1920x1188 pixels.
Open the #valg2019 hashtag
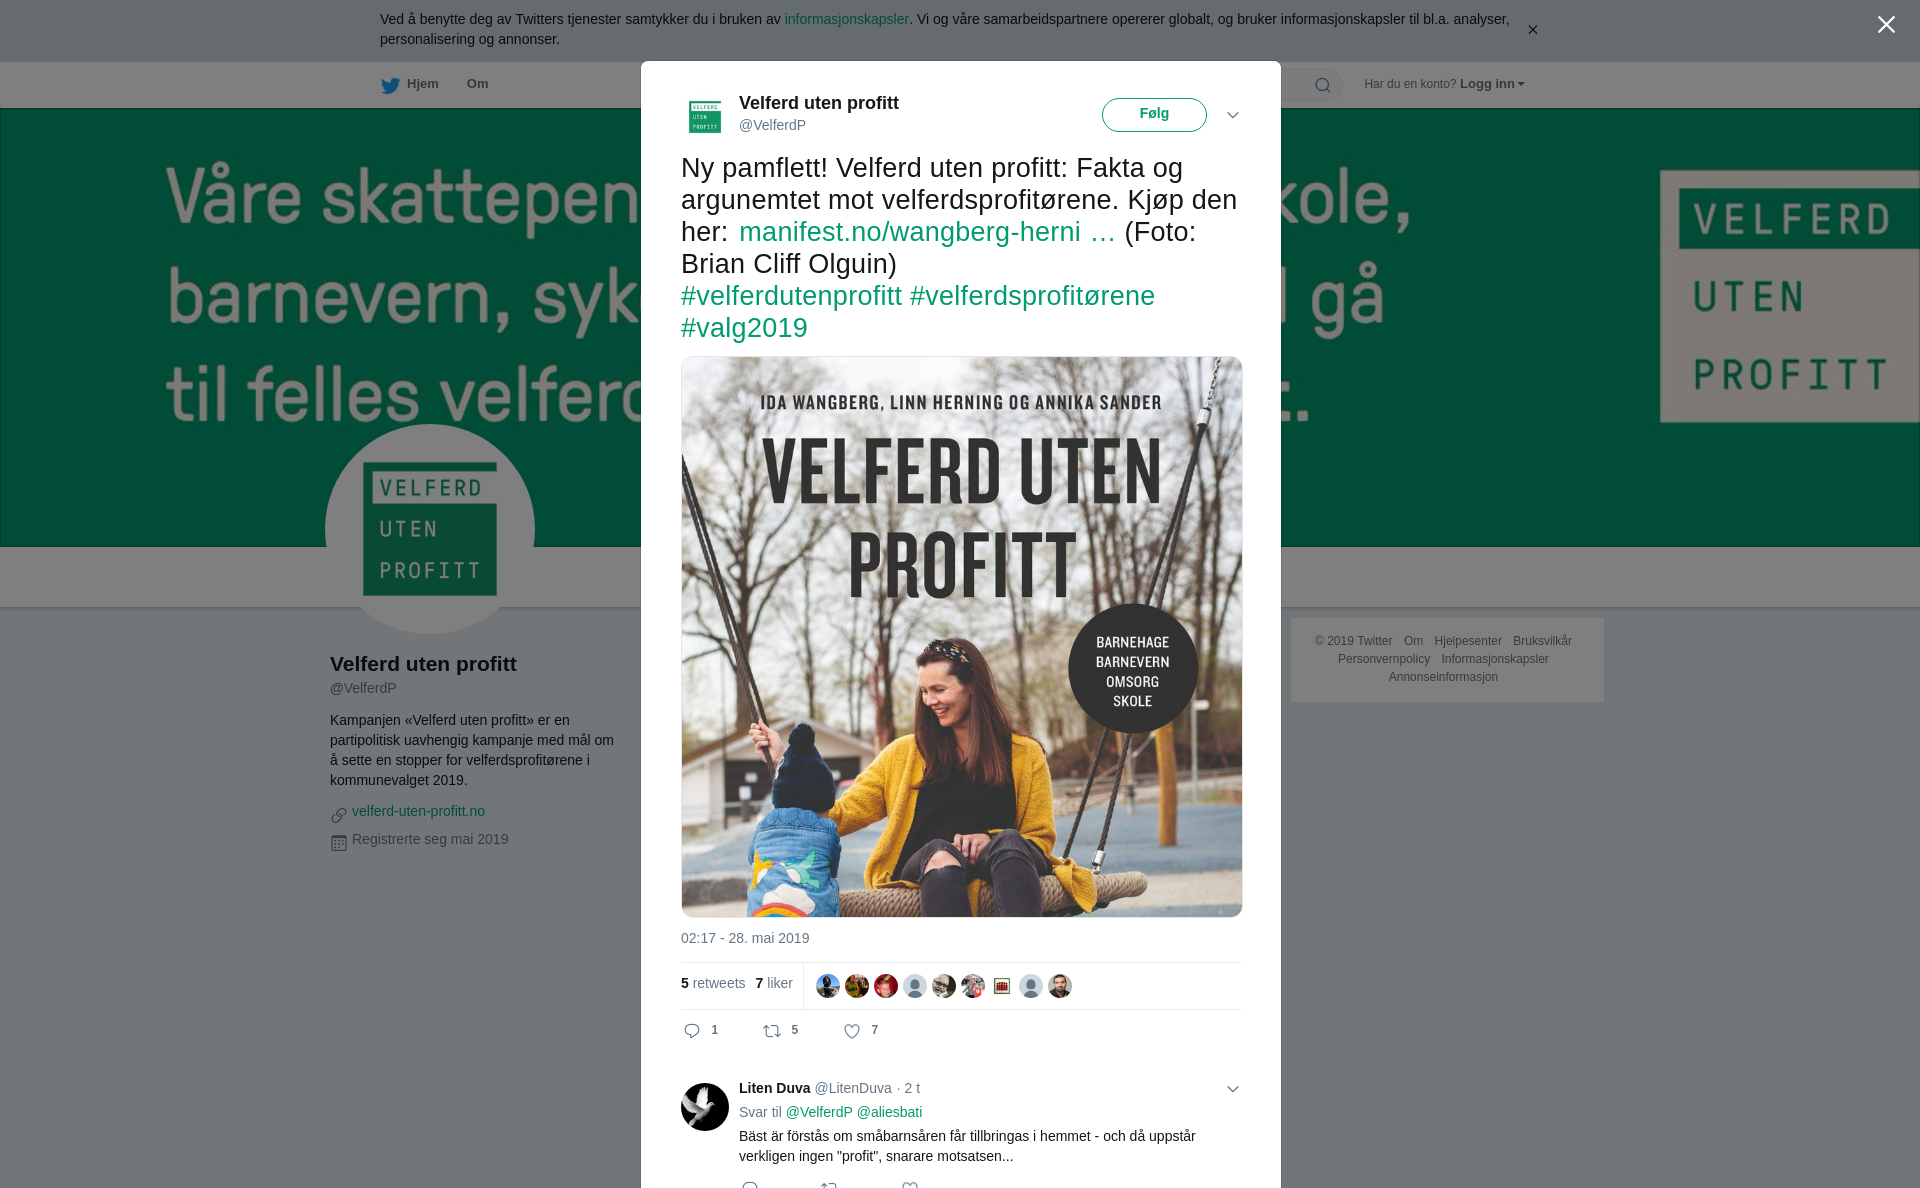pos(744,328)
